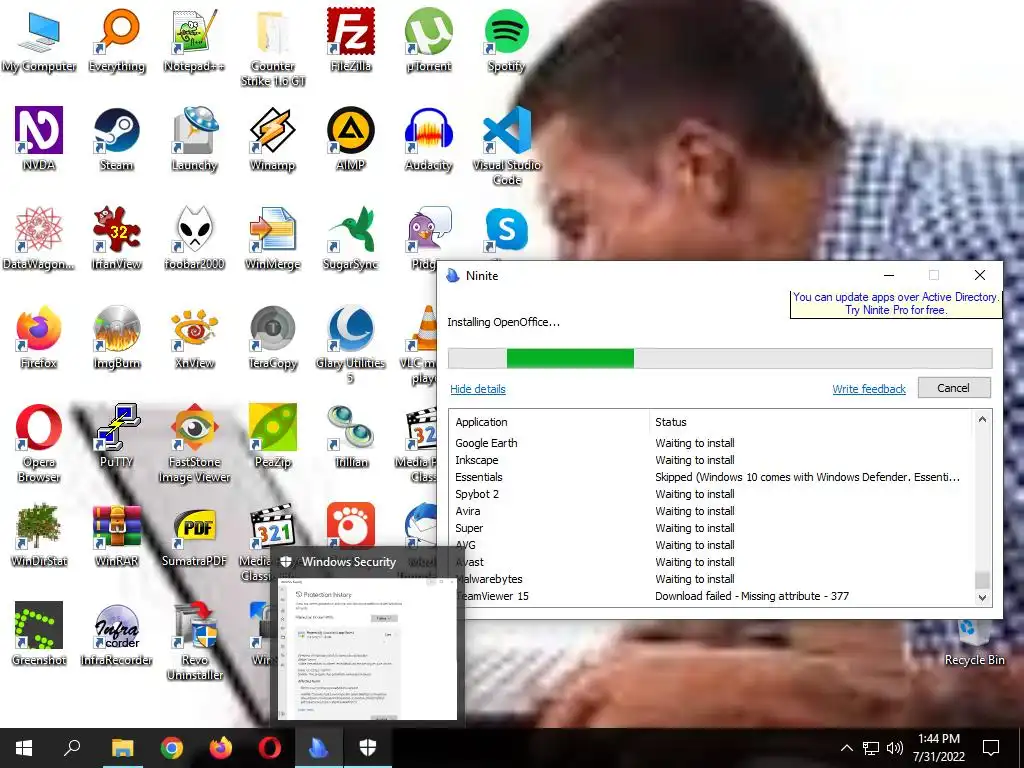Open the notification center icon
The image size is (1024, 768).
click(991, 748)
